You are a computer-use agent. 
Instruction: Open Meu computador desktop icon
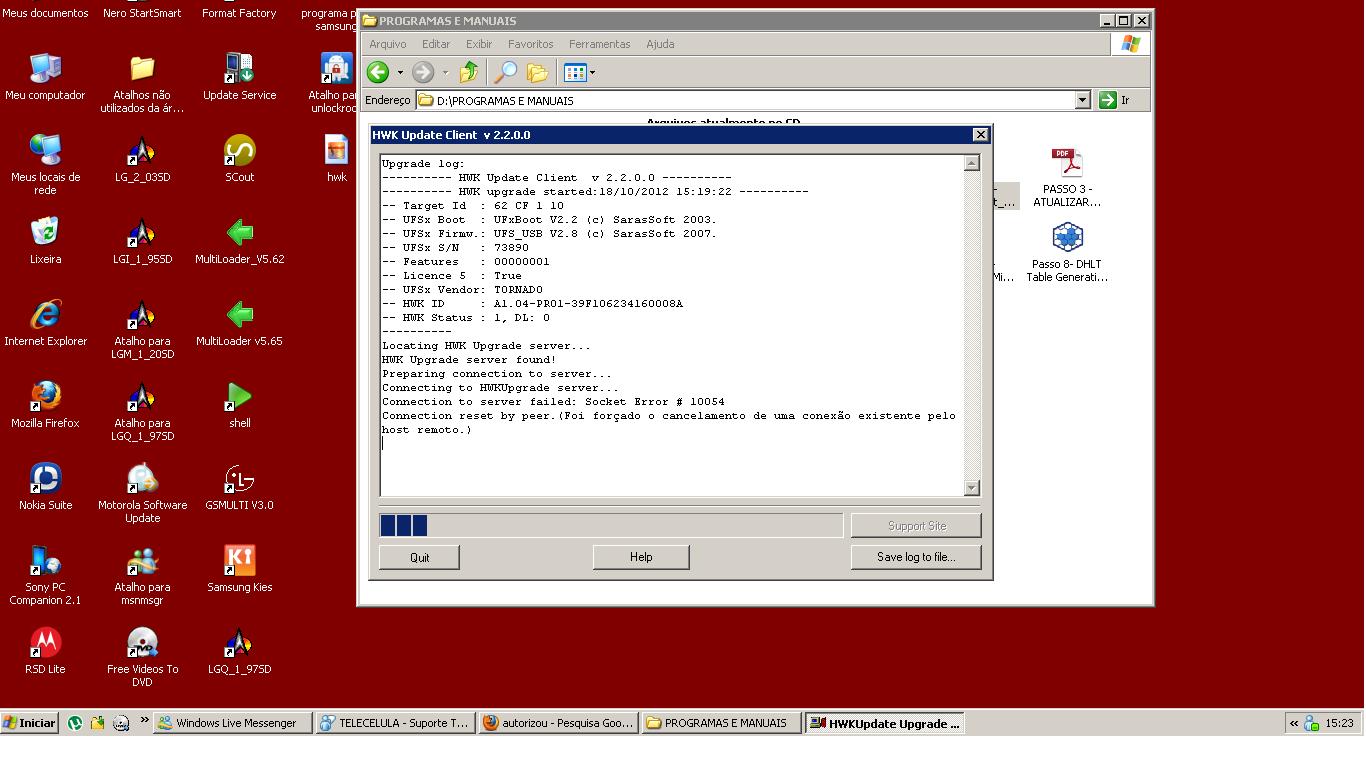click(x=45, y=77)
